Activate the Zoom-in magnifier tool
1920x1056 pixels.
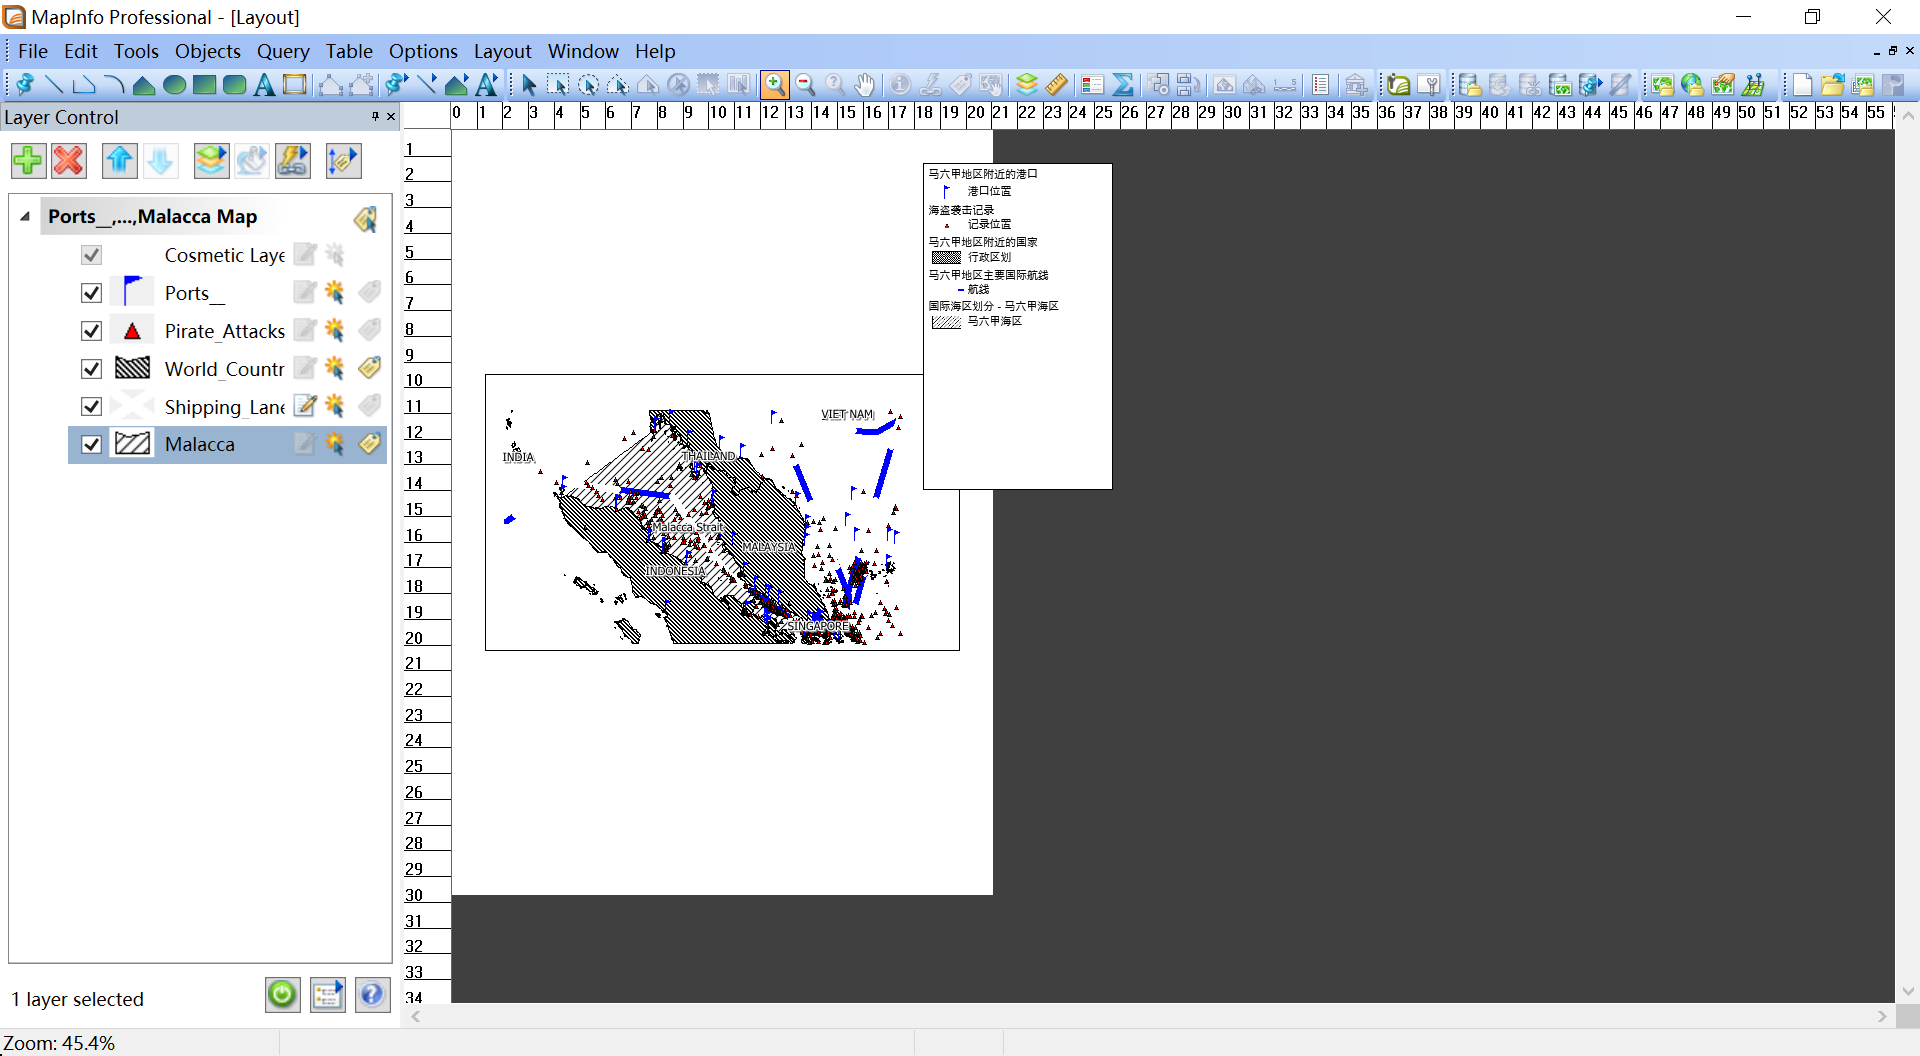[x=774, y=85]
